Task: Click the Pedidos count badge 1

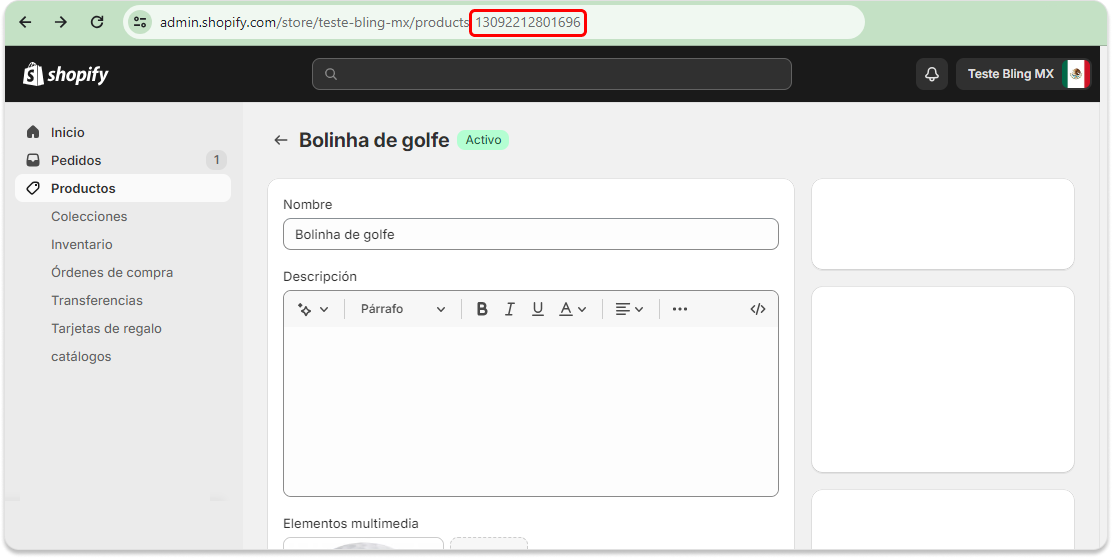Action: click(x=216, y=160)
